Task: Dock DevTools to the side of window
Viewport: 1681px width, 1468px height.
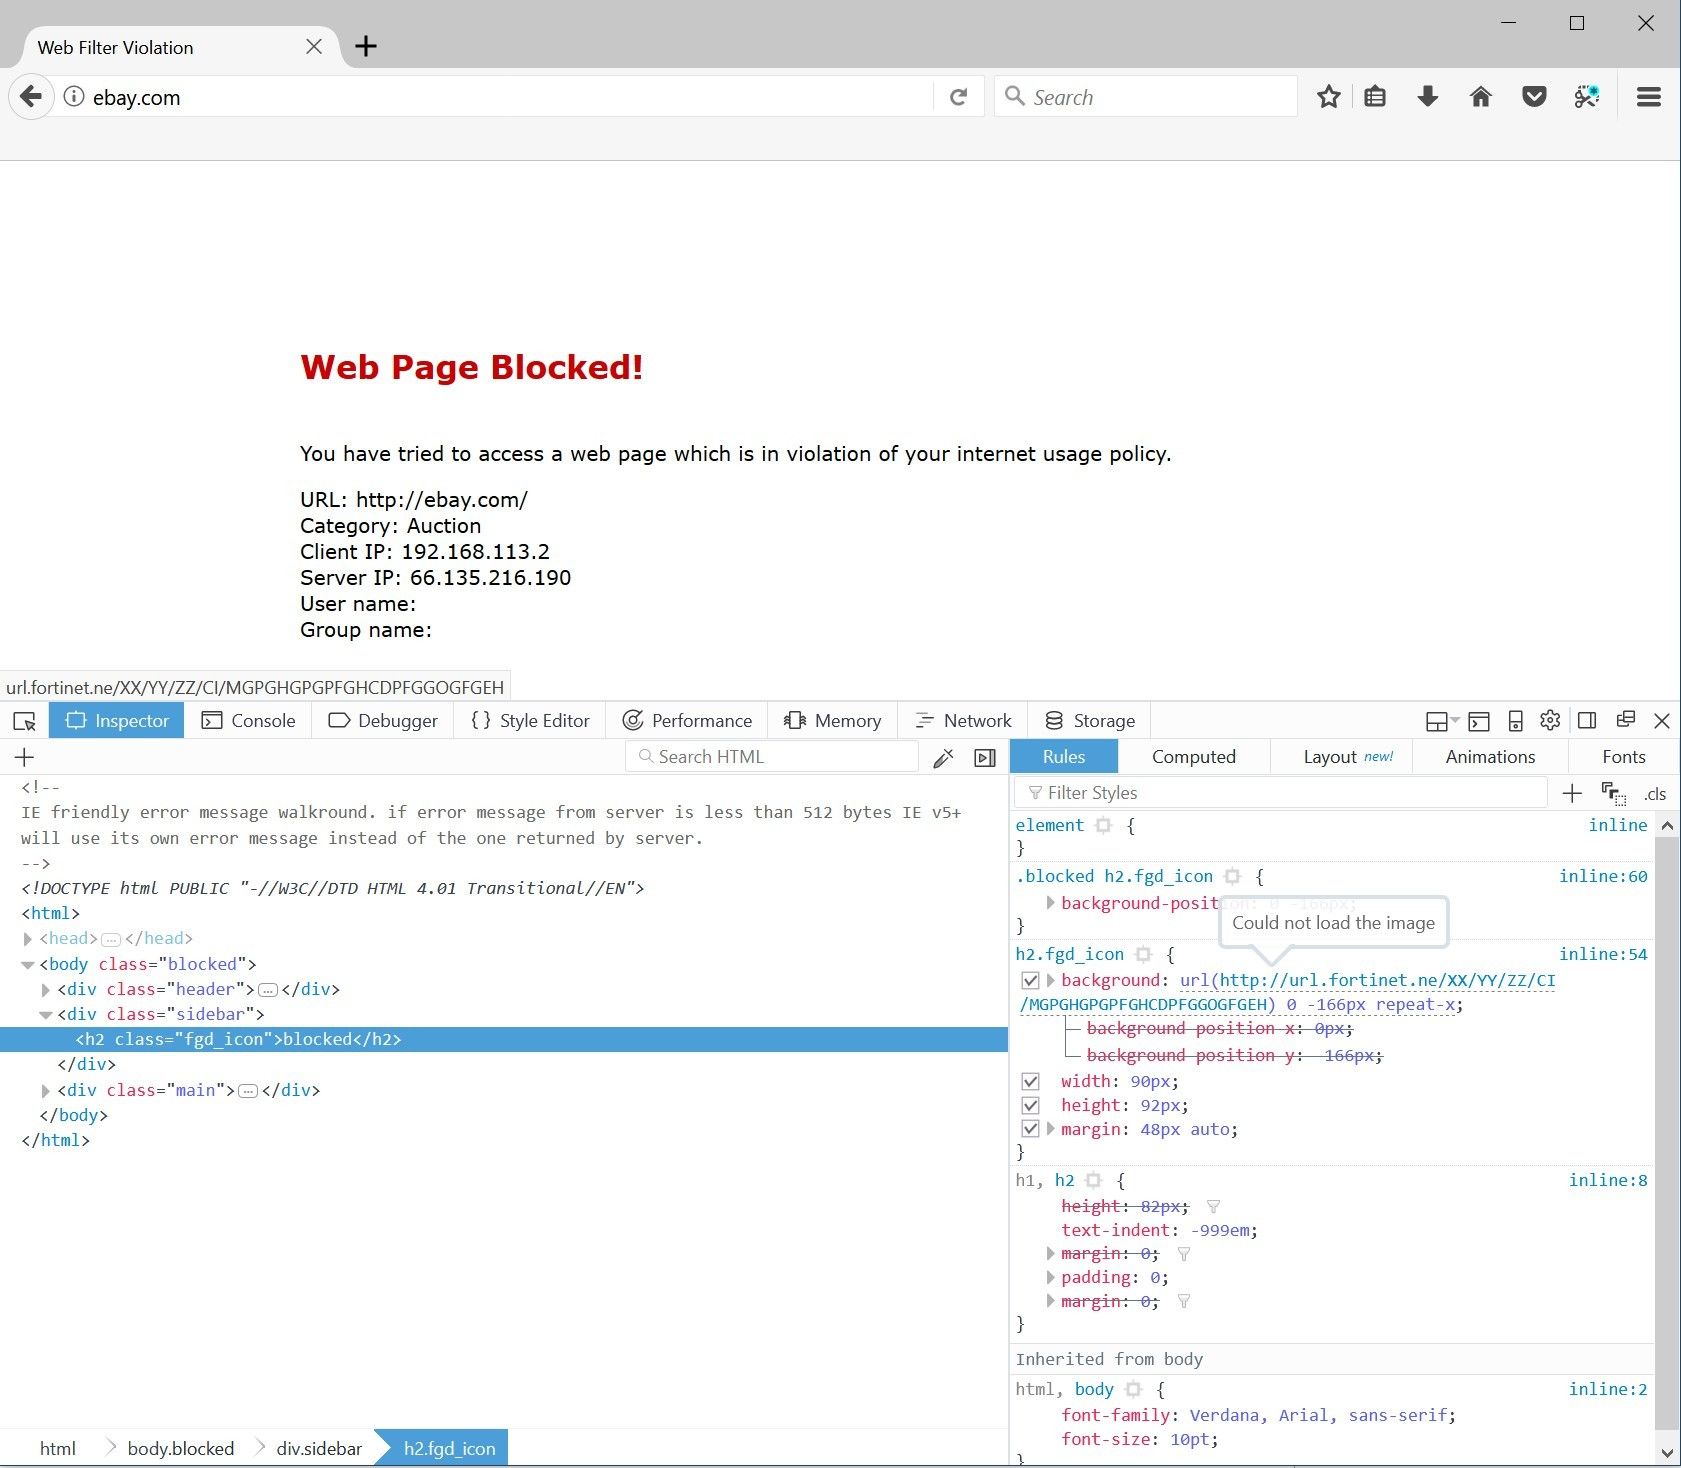Action: 1587,721
